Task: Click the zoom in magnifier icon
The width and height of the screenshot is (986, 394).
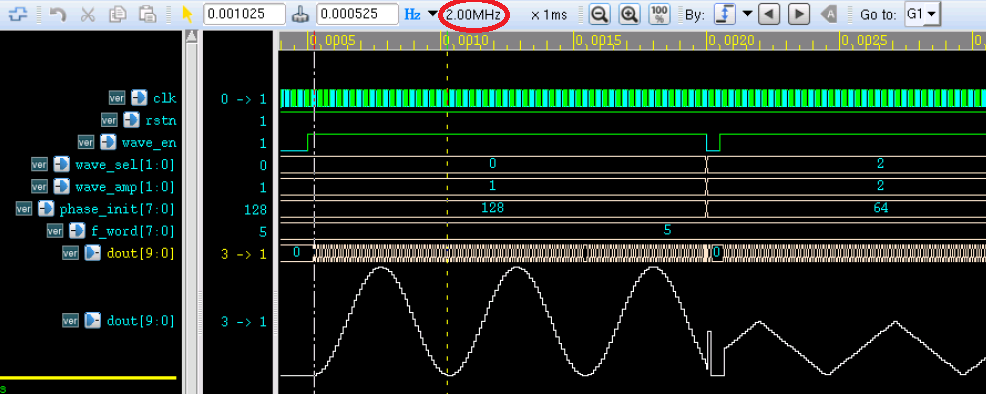Action: point(629,14)
